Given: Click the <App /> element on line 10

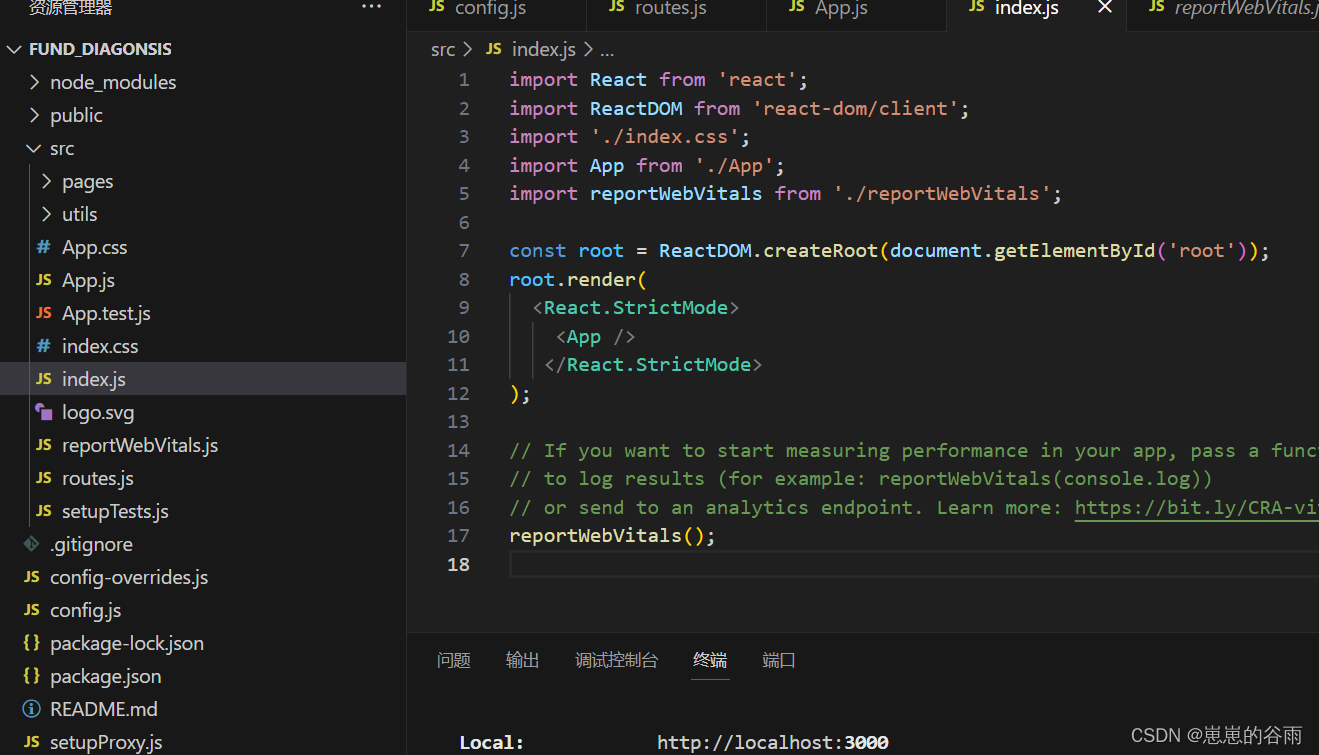Looking at the screenshot, I should [596, 336].
